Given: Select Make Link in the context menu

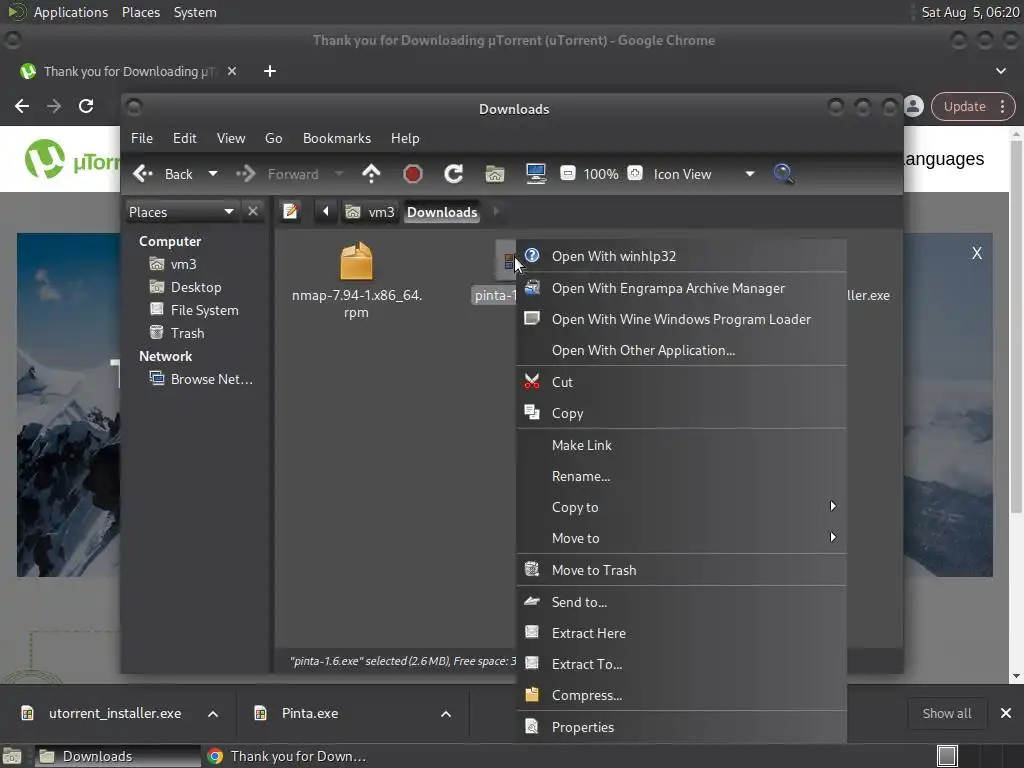Looking at the screenshot, I should point(681,445).
